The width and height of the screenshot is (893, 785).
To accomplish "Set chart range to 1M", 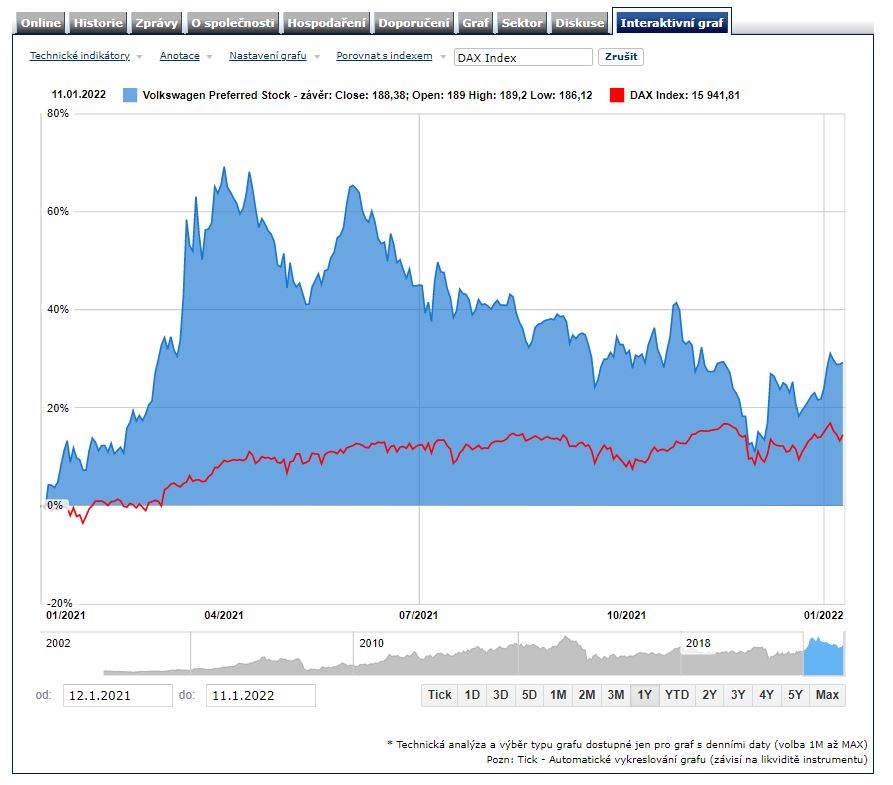I will 558,695.
